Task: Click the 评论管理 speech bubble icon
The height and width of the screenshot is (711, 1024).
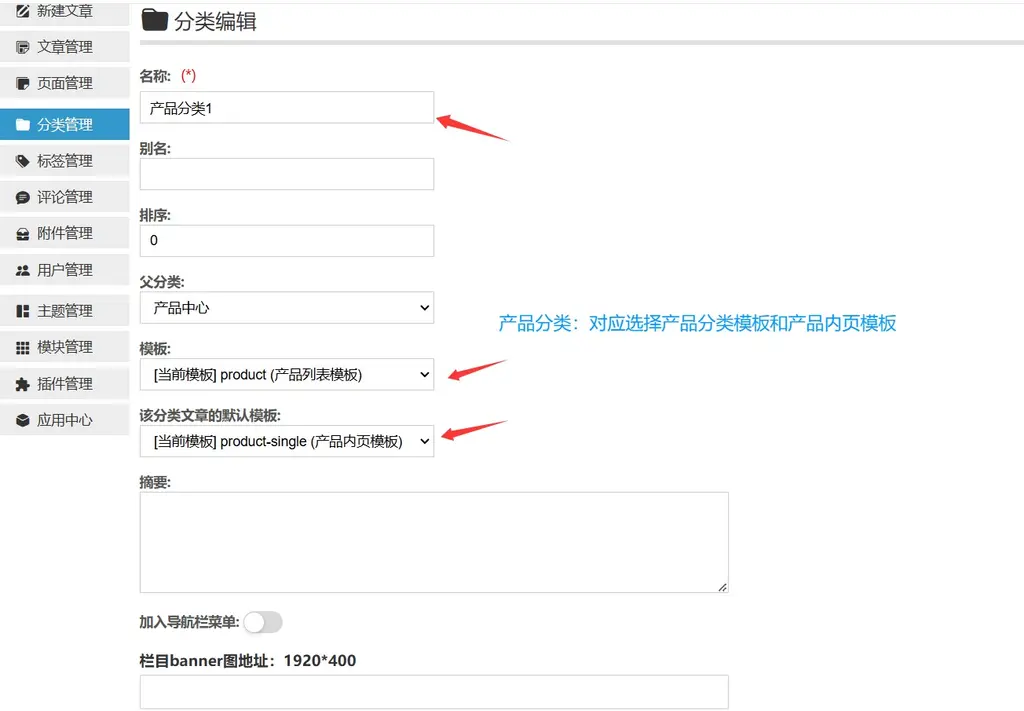Action: click(22, 196)
